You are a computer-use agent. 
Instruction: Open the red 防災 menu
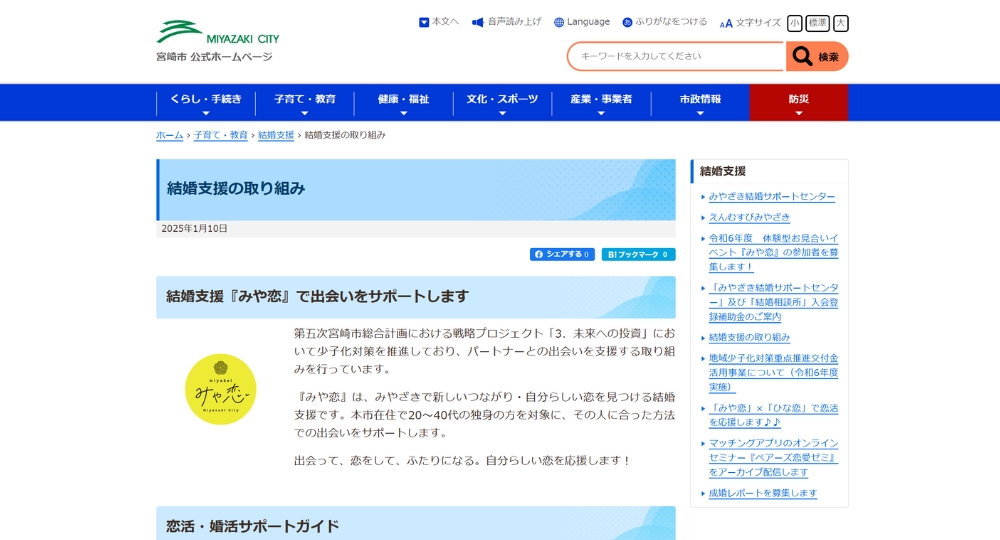coord(798,103)
